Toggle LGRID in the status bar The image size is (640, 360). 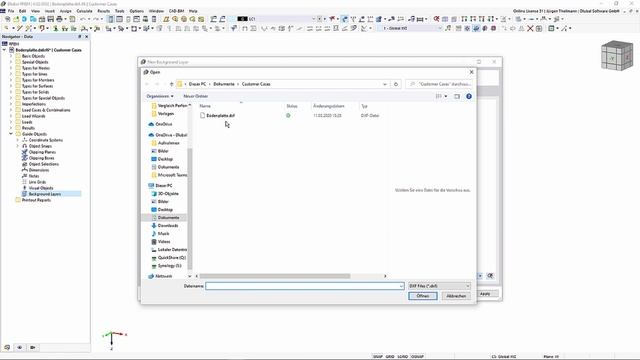(x=402, y=356)
